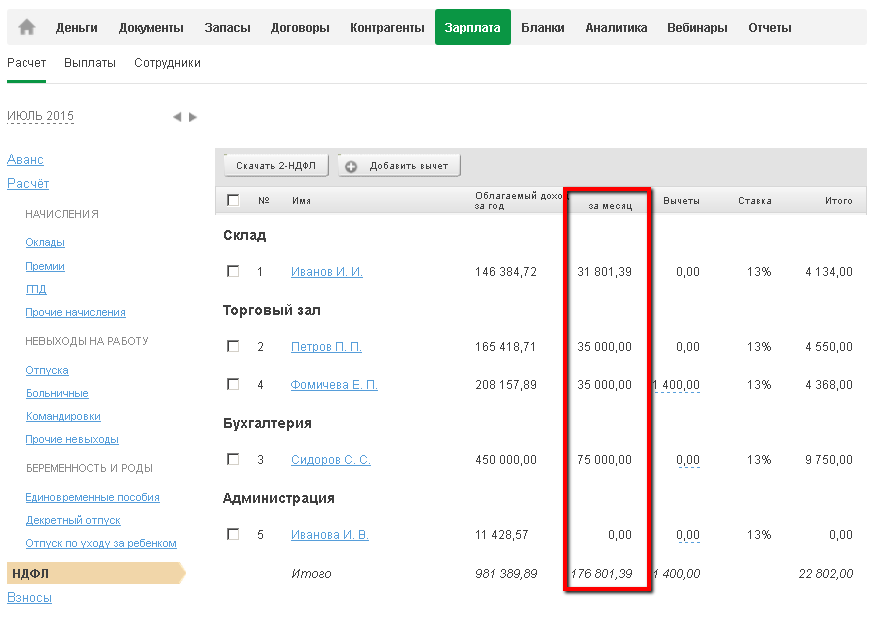Click Сидоров's 0,00 deduction value
This screenshot has height=617, width=875.
(688, 460)
